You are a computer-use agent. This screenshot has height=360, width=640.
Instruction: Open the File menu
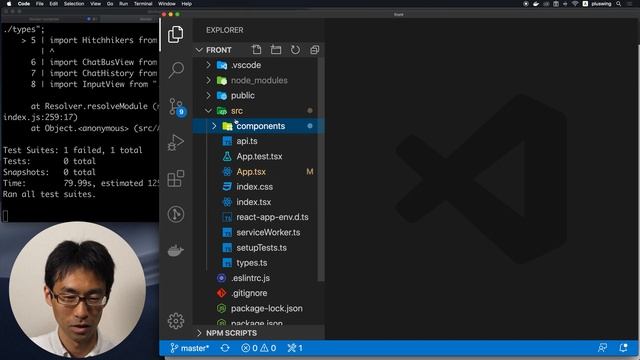pyautogui.click(x=40, y=4)
